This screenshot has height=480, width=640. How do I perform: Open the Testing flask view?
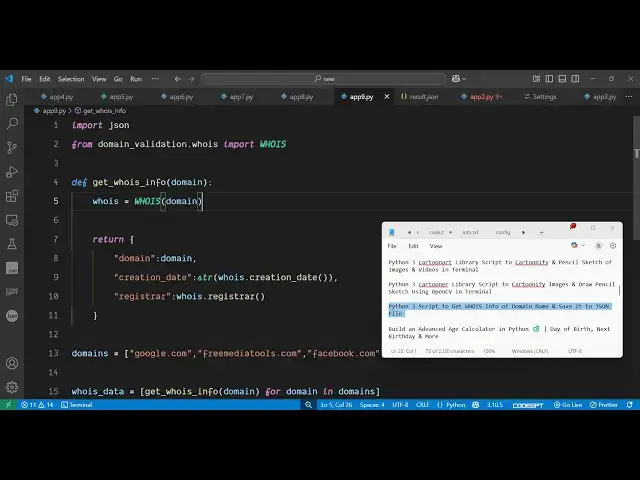pyautogui.click(x=12, y=244)
